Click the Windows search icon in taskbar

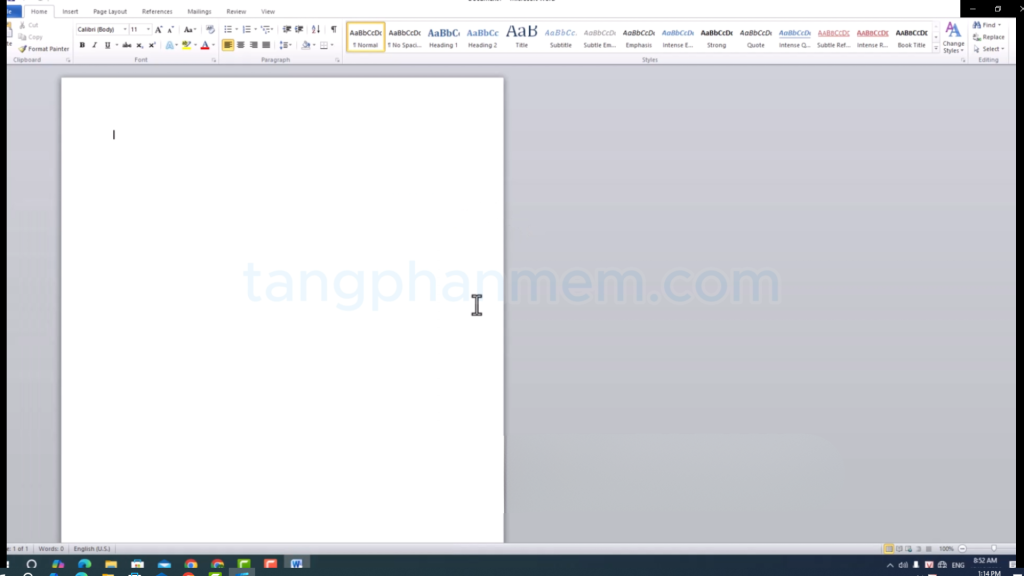tap(31, 564)
